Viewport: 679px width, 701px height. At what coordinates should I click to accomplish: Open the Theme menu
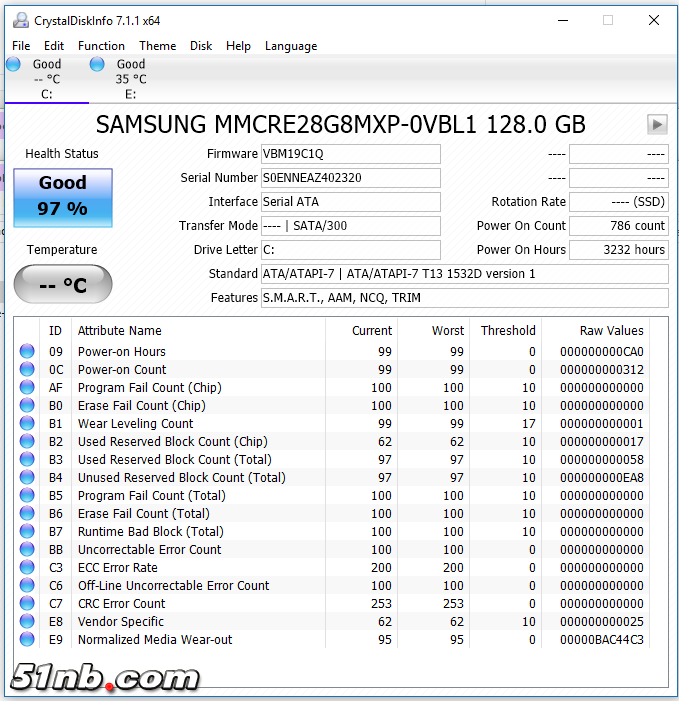(x=157, y=46)
